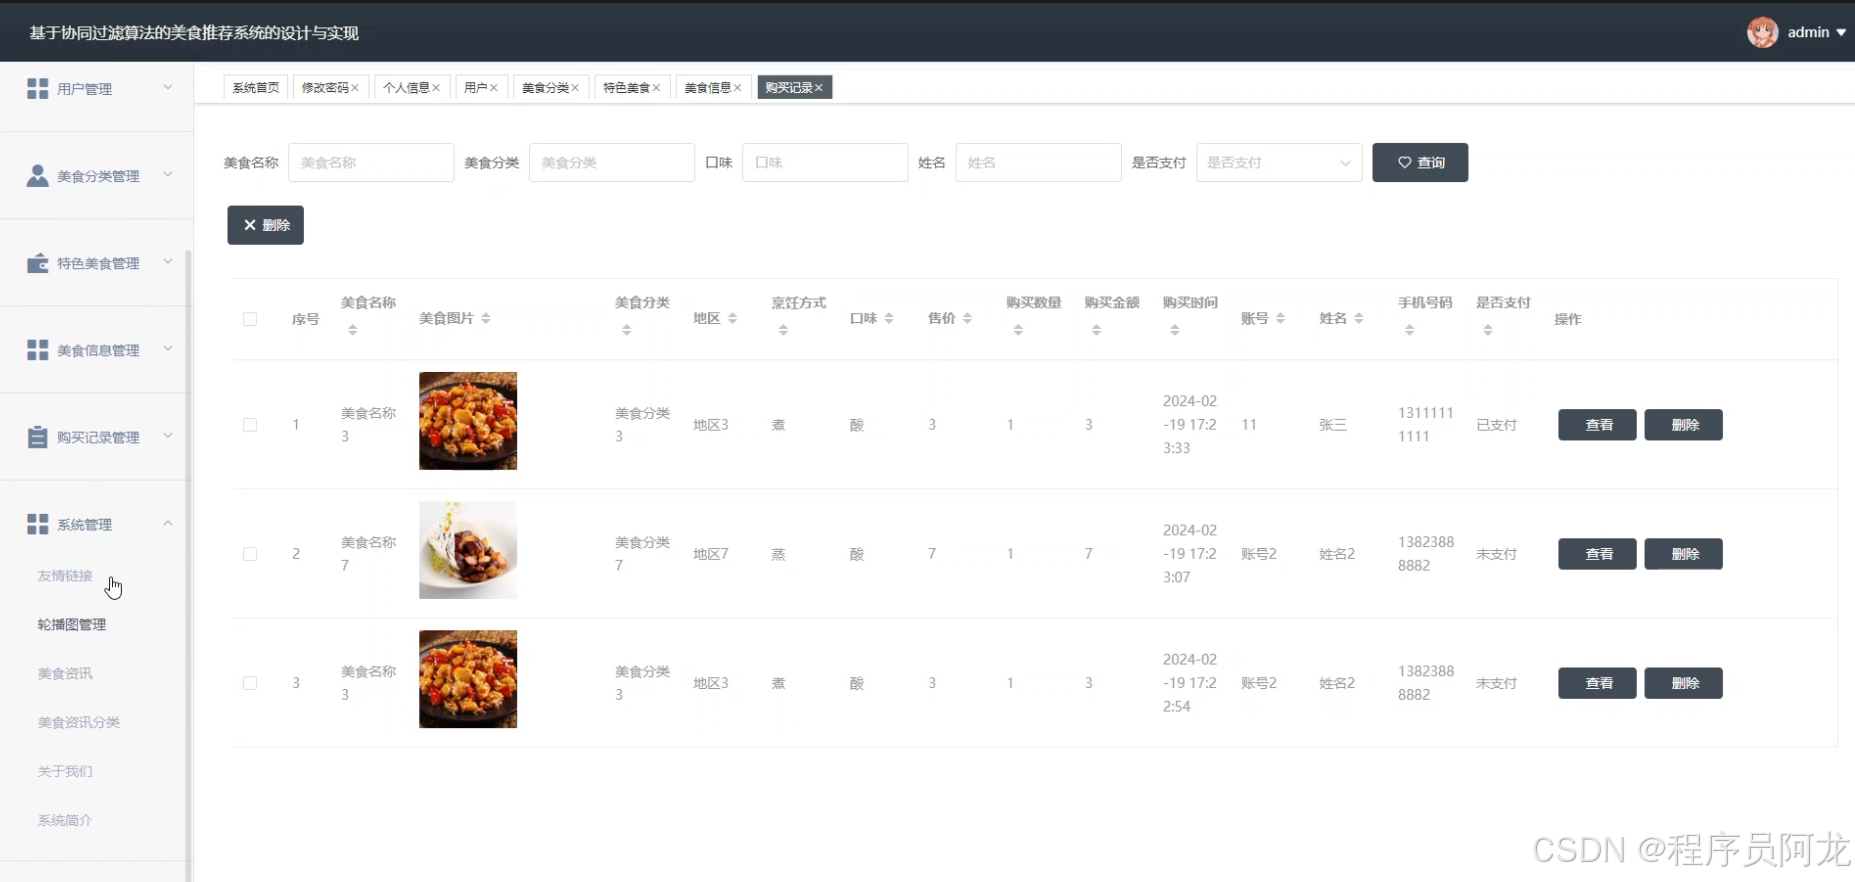Click the food thumbnail in row 2
The image size is (1855, 882).
coord(468,550)
